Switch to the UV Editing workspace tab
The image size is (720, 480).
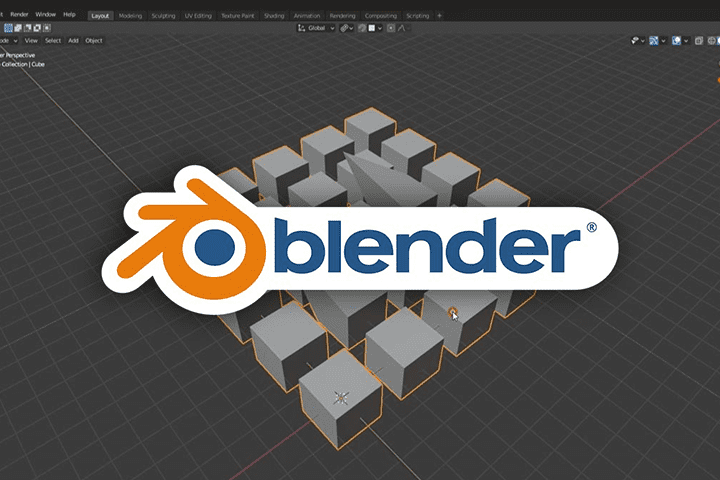[x=198, y=16]
